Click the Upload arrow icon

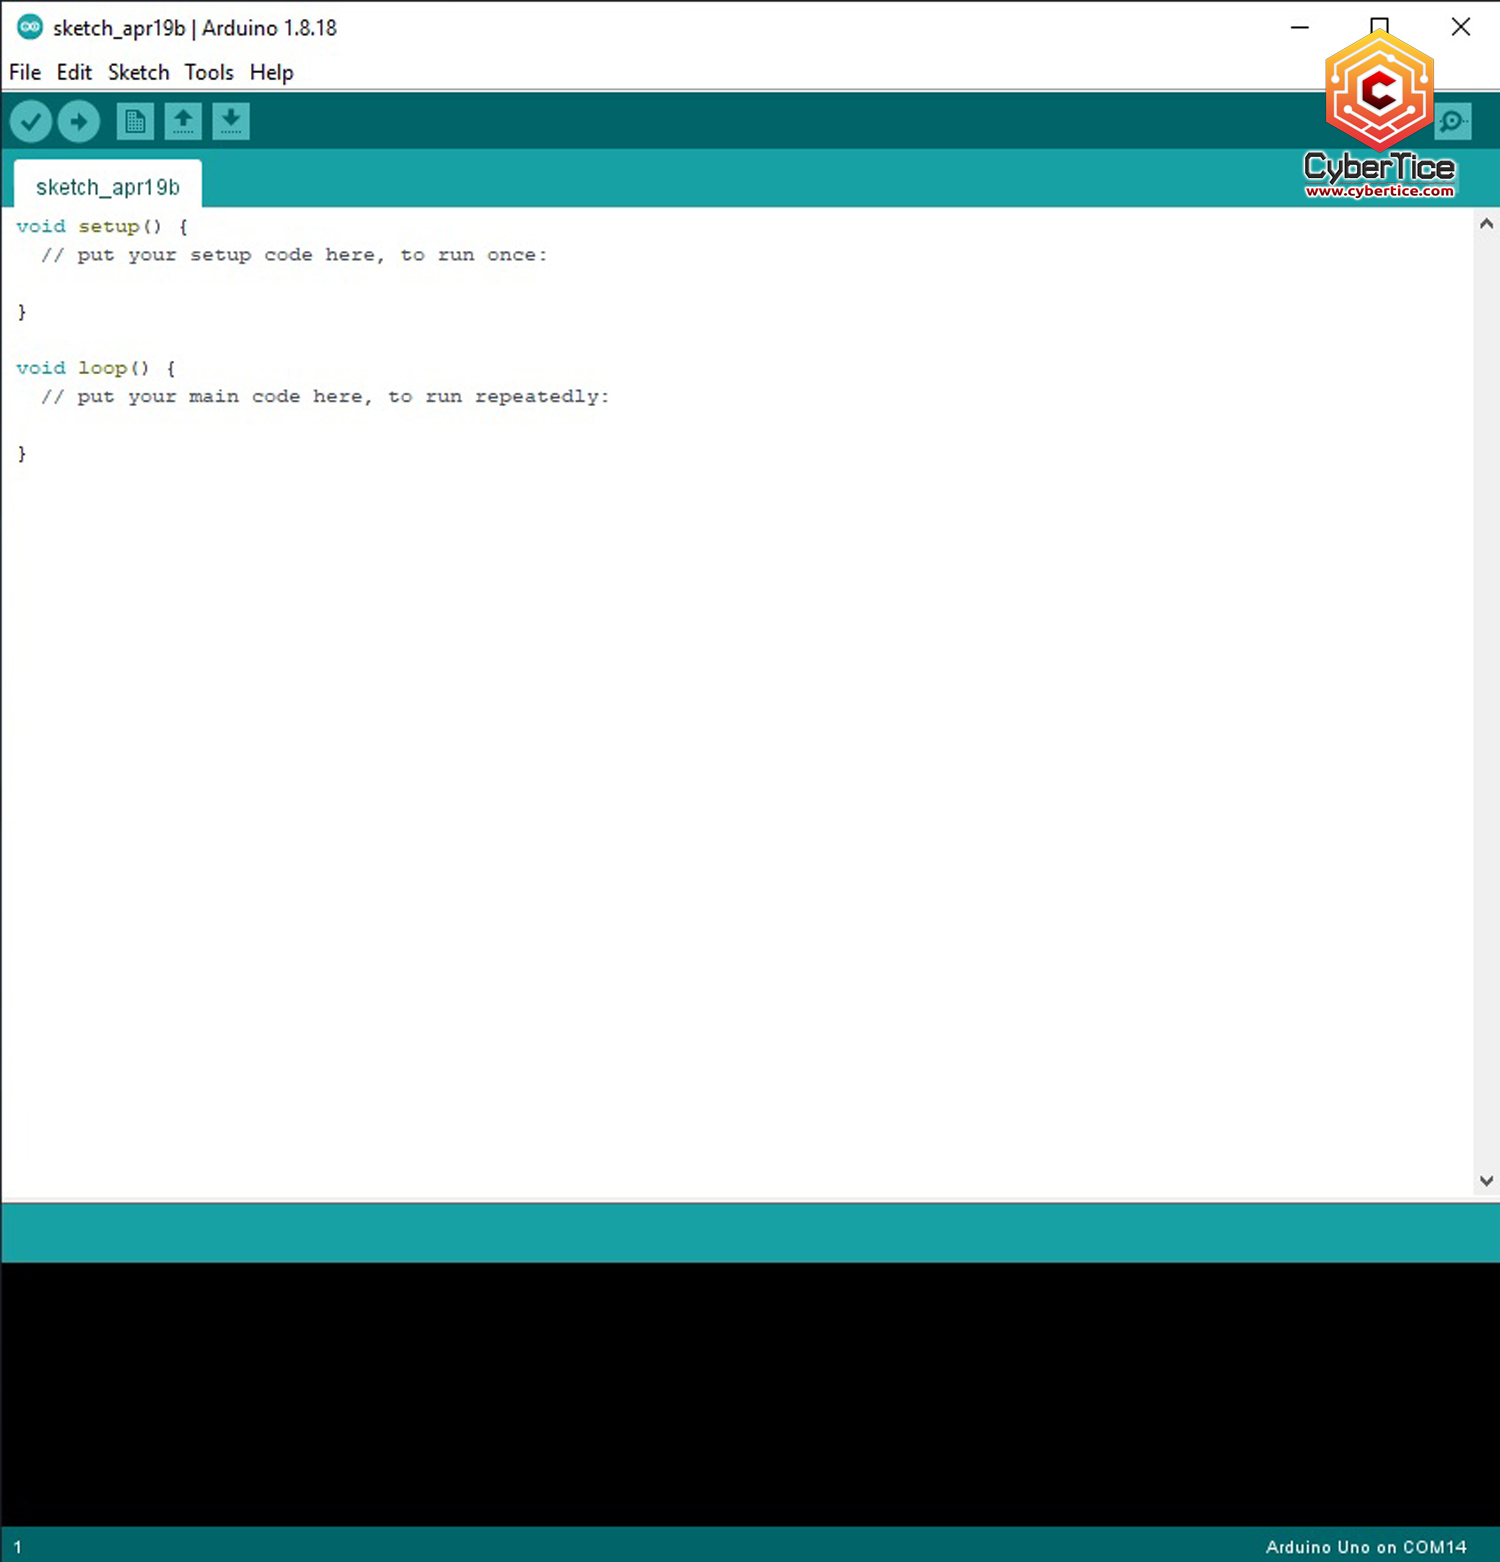click(78, 120)
